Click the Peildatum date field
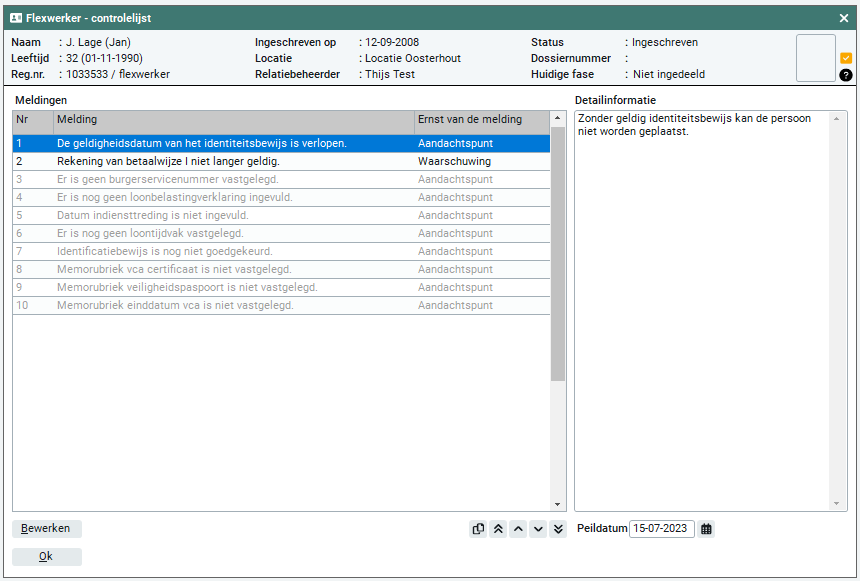Image resolution: width=860 pixels, height=581 pixels. [661, 529]
